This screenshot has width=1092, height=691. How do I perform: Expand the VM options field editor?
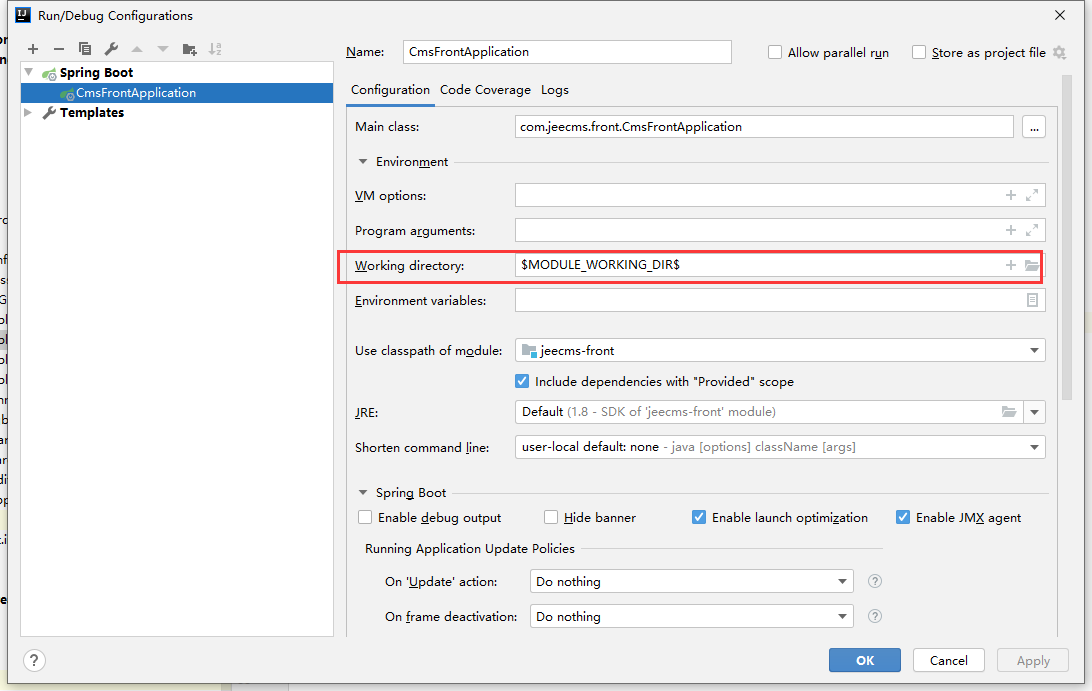tap(1032, 196)
